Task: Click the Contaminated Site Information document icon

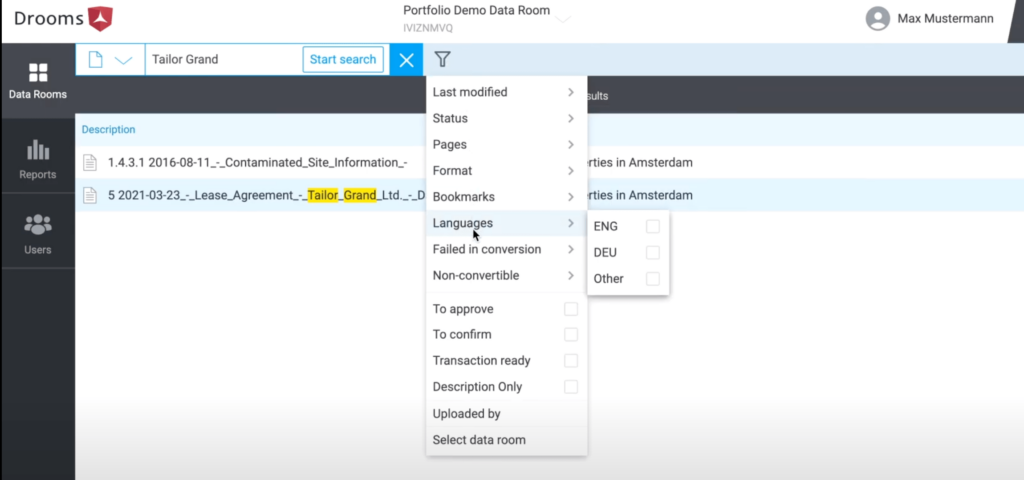Action: click(90, 163)
